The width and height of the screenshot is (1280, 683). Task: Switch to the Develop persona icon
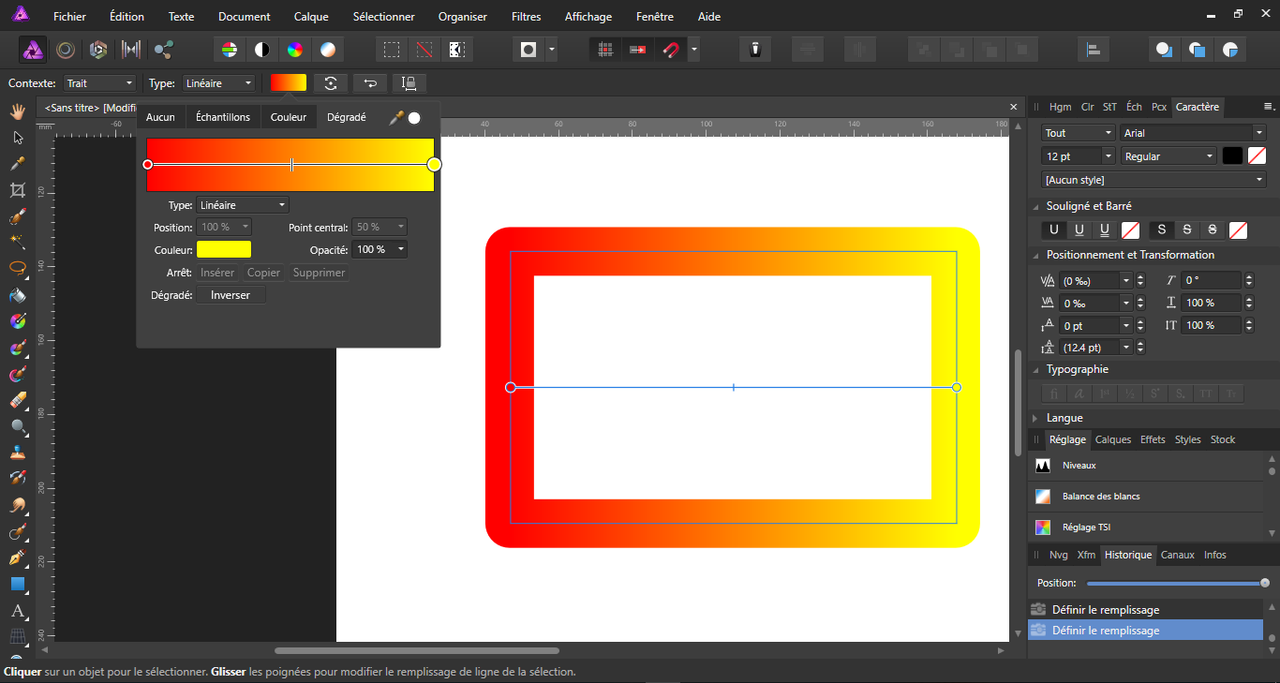(98, 49)
